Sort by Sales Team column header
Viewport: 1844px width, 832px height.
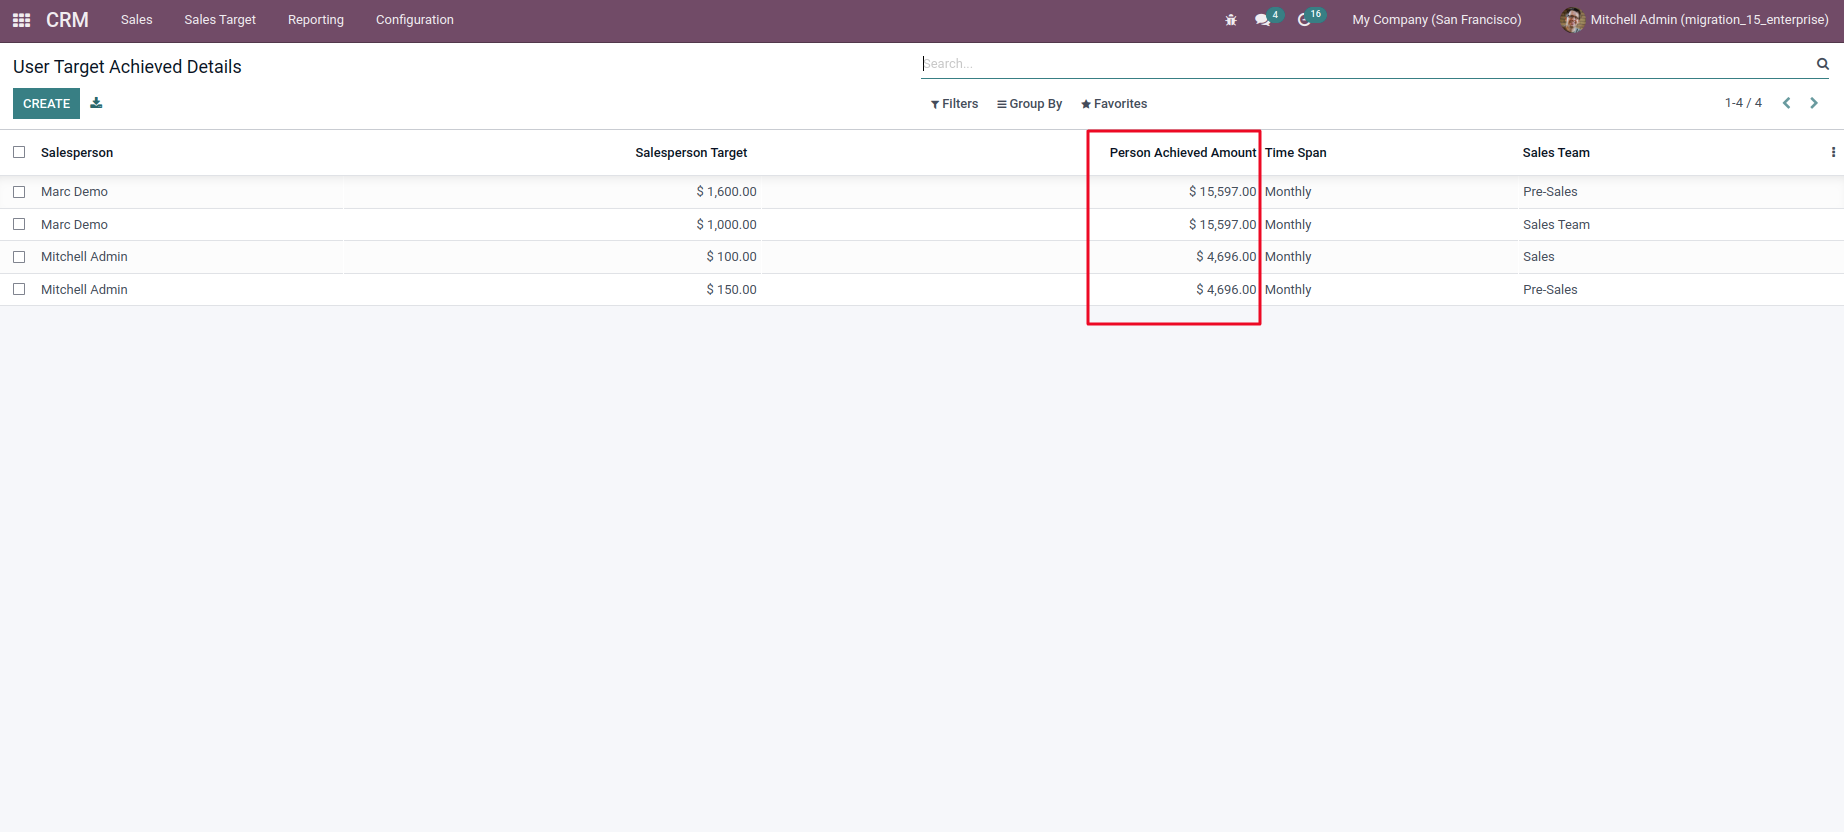[x=1556, y=153]
